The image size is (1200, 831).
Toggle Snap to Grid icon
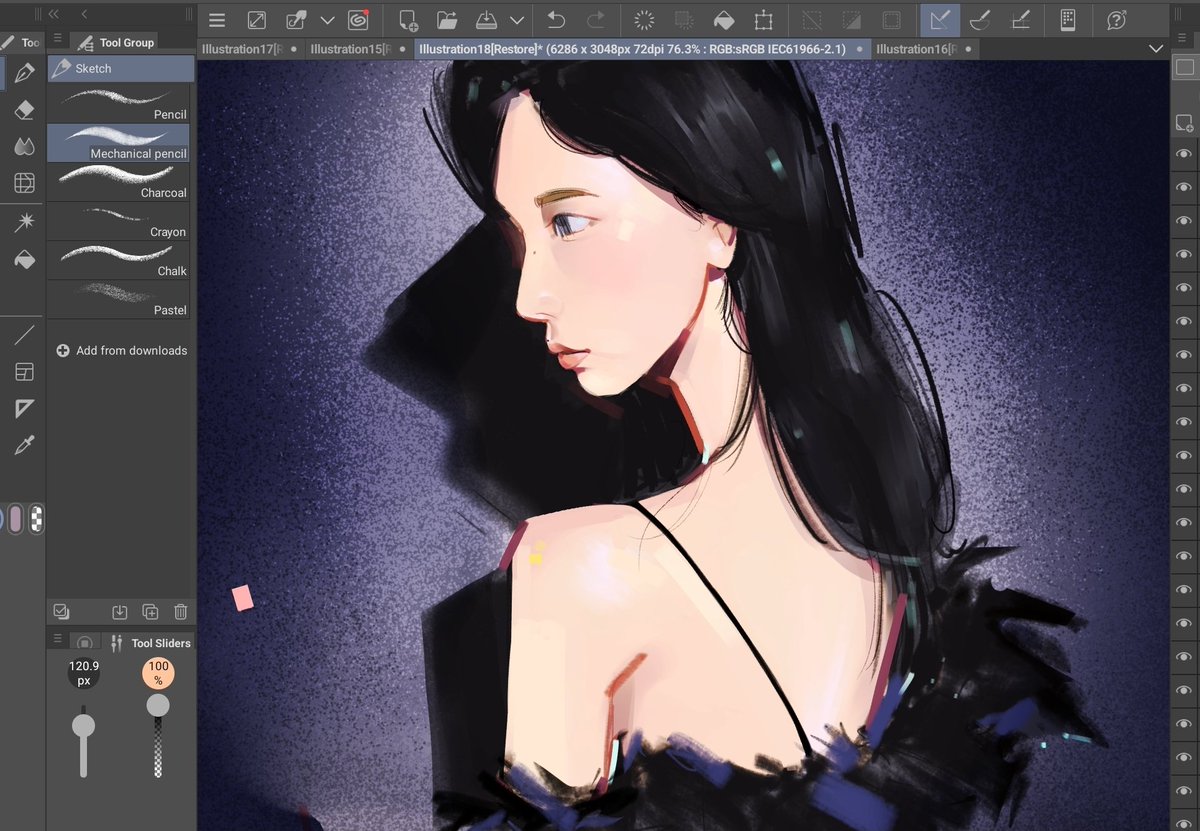[1020, 20]
